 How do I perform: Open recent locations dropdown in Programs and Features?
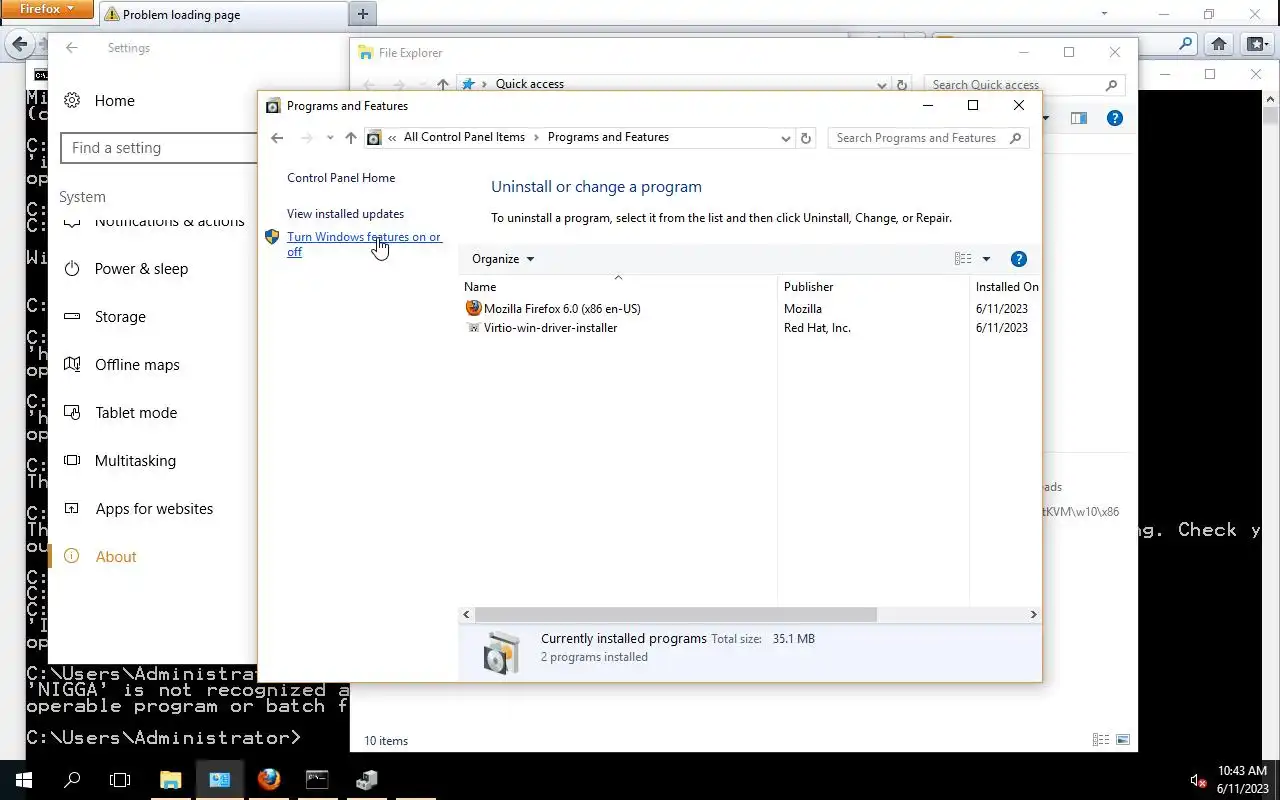[330, 138]
